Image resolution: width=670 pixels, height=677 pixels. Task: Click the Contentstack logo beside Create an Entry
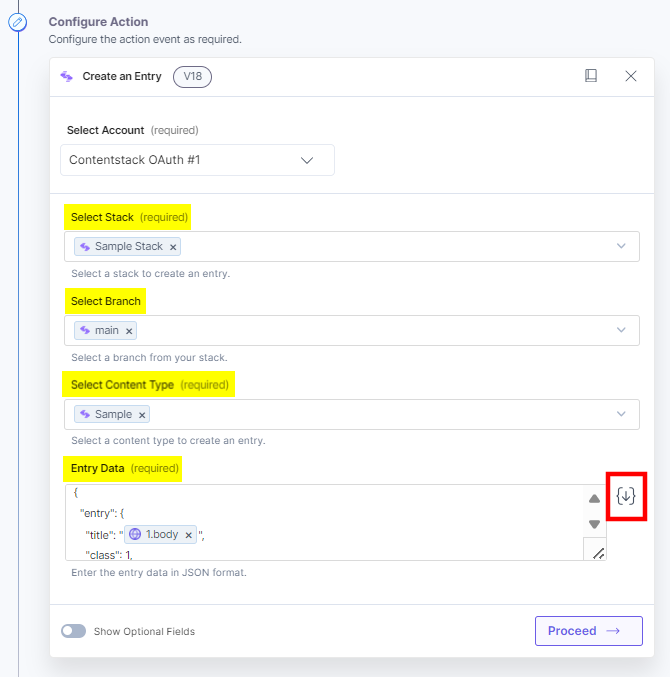67,76
